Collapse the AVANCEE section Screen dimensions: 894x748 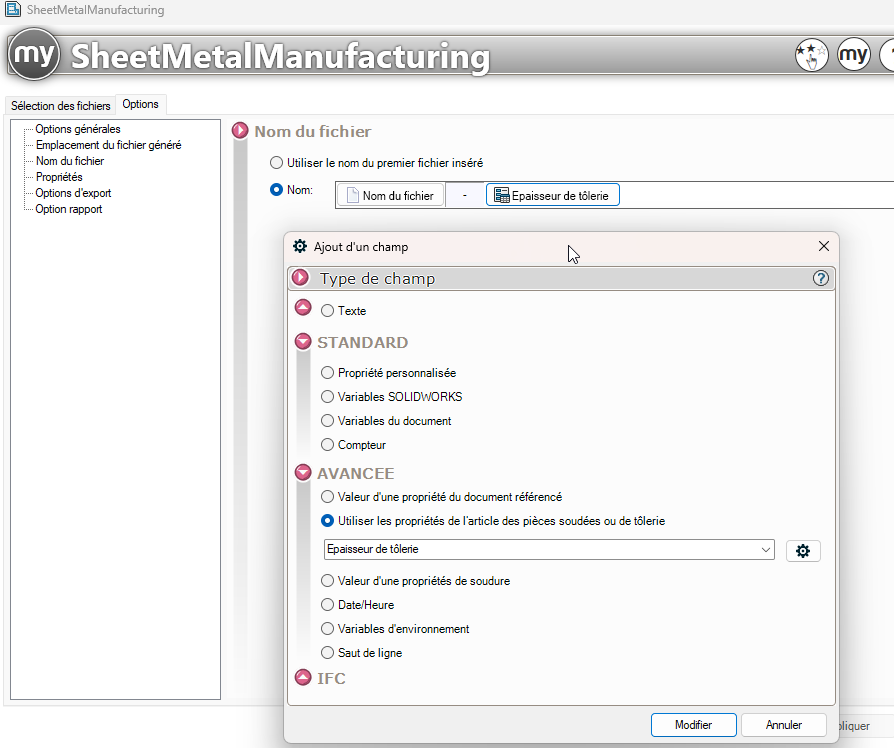click(304, 473)
